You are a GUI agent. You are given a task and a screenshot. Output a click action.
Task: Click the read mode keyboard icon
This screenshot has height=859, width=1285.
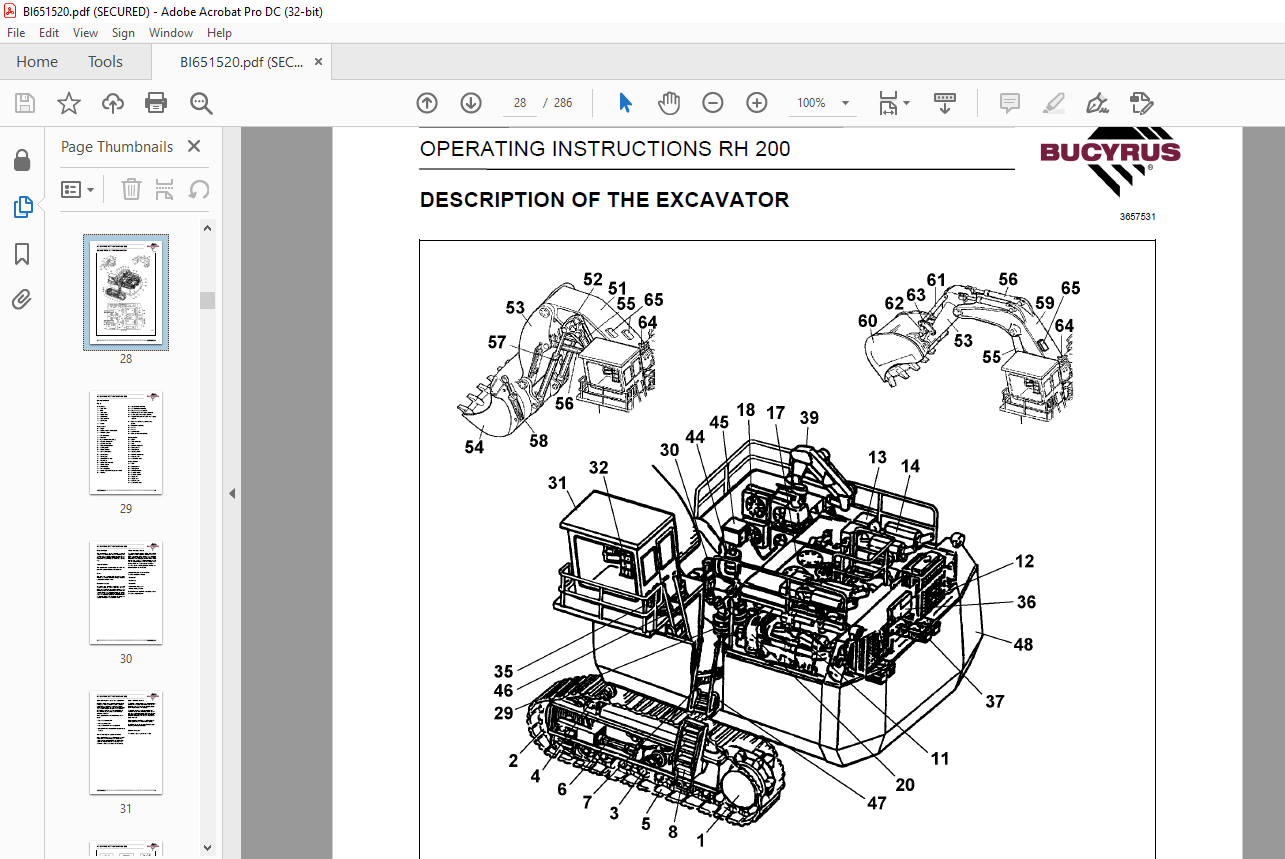point(945,103)
